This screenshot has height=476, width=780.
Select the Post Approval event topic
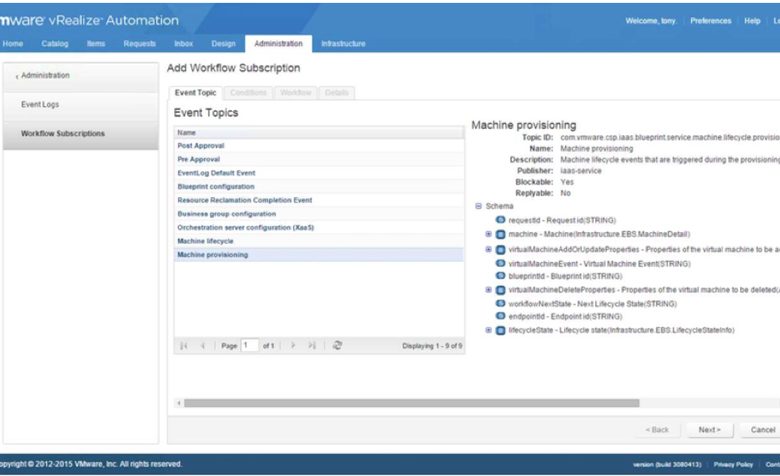(319, 146)
